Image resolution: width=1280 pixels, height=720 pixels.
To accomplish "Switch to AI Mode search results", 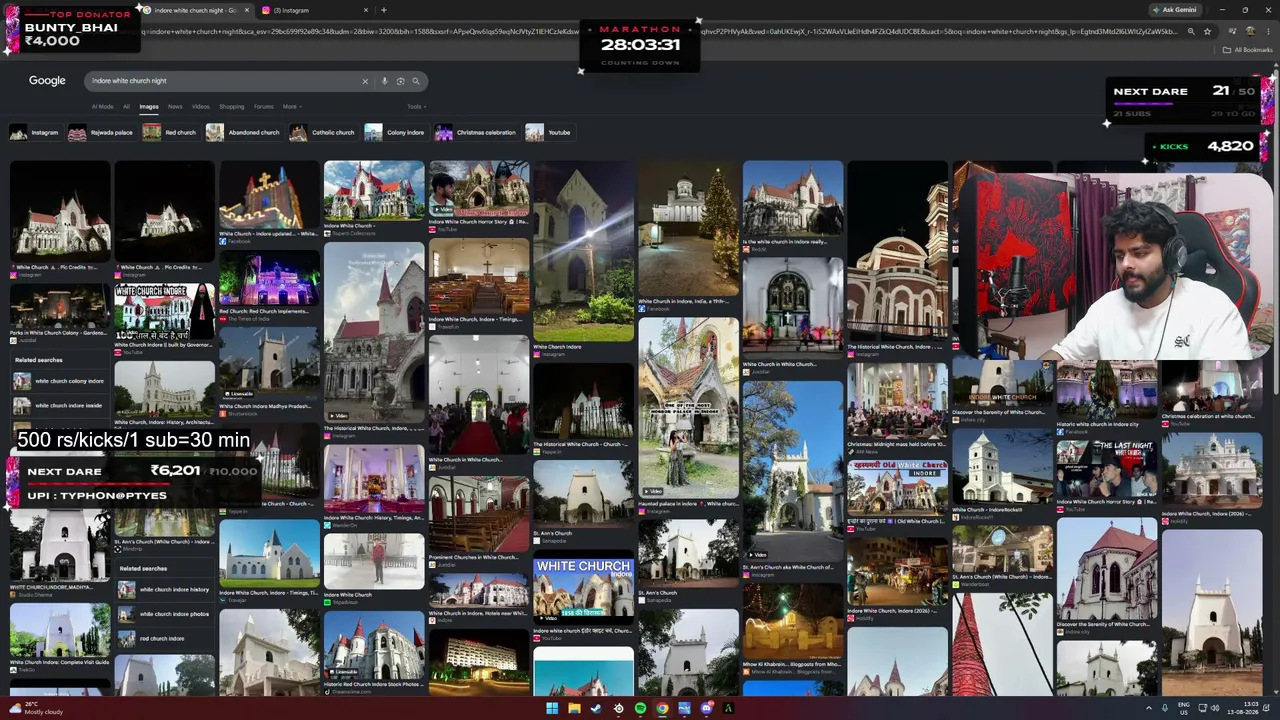I will click(103, 106).
